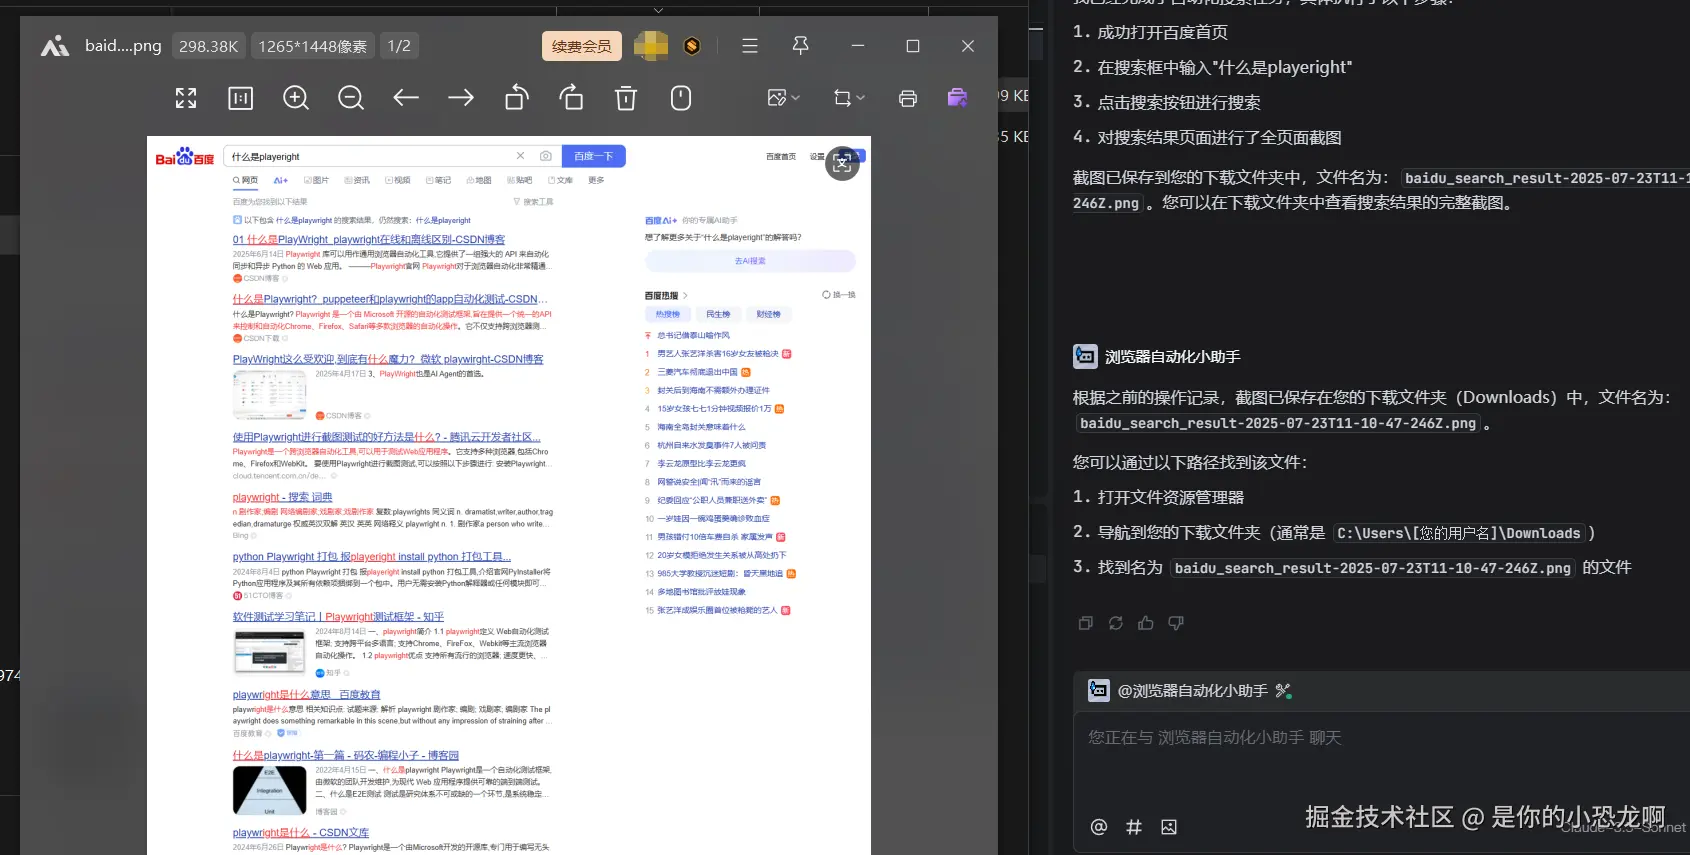Go to the previous image
This screenshot has width=1690, height=855.
coord(406,98)
